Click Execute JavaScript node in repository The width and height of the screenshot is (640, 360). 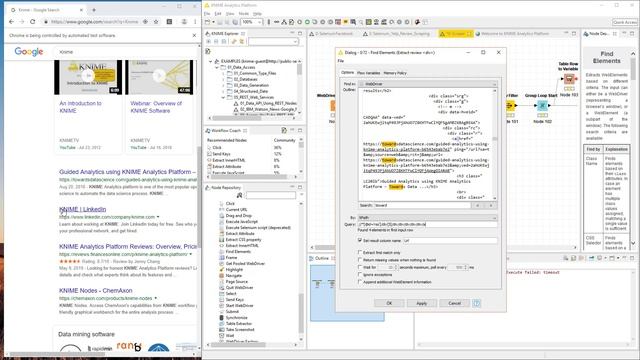(x=242, y=222)
